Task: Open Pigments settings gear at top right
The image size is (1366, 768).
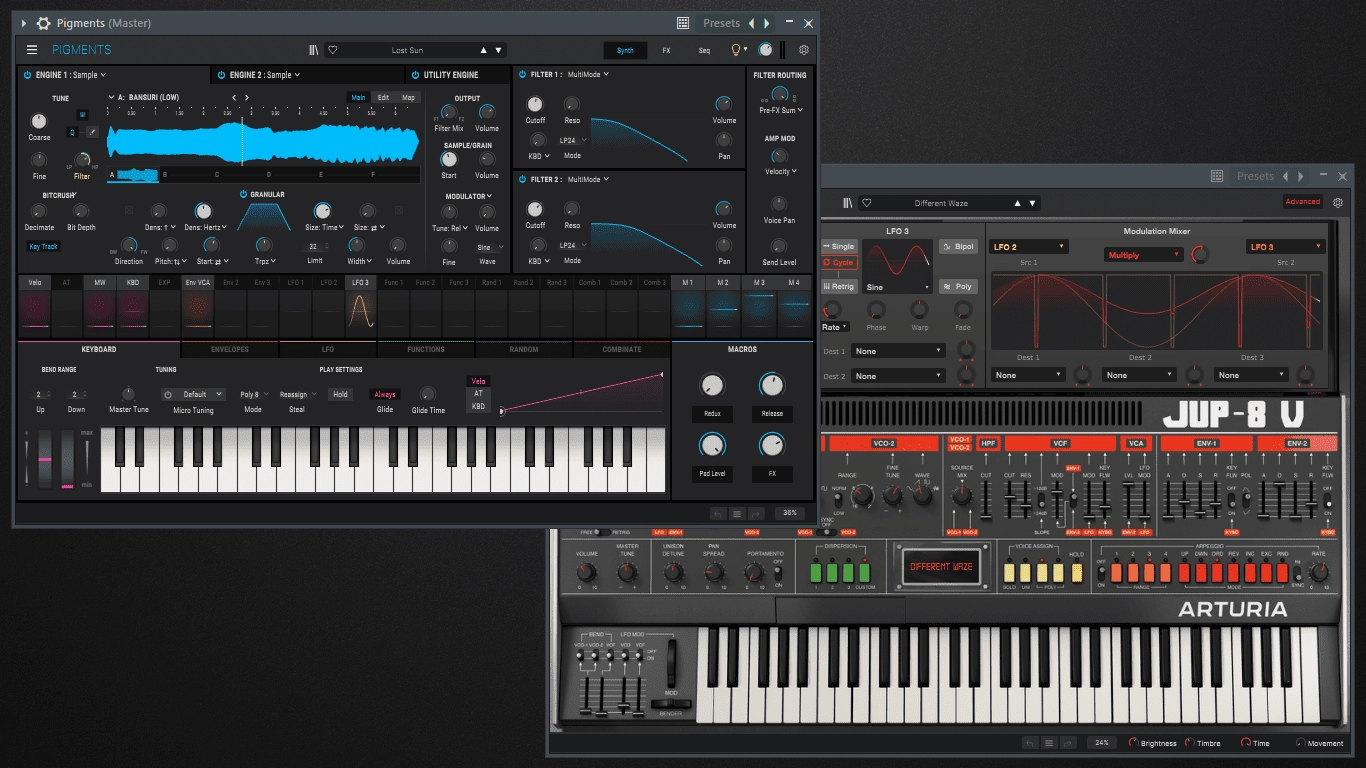Action: click(x=803, y=50)
